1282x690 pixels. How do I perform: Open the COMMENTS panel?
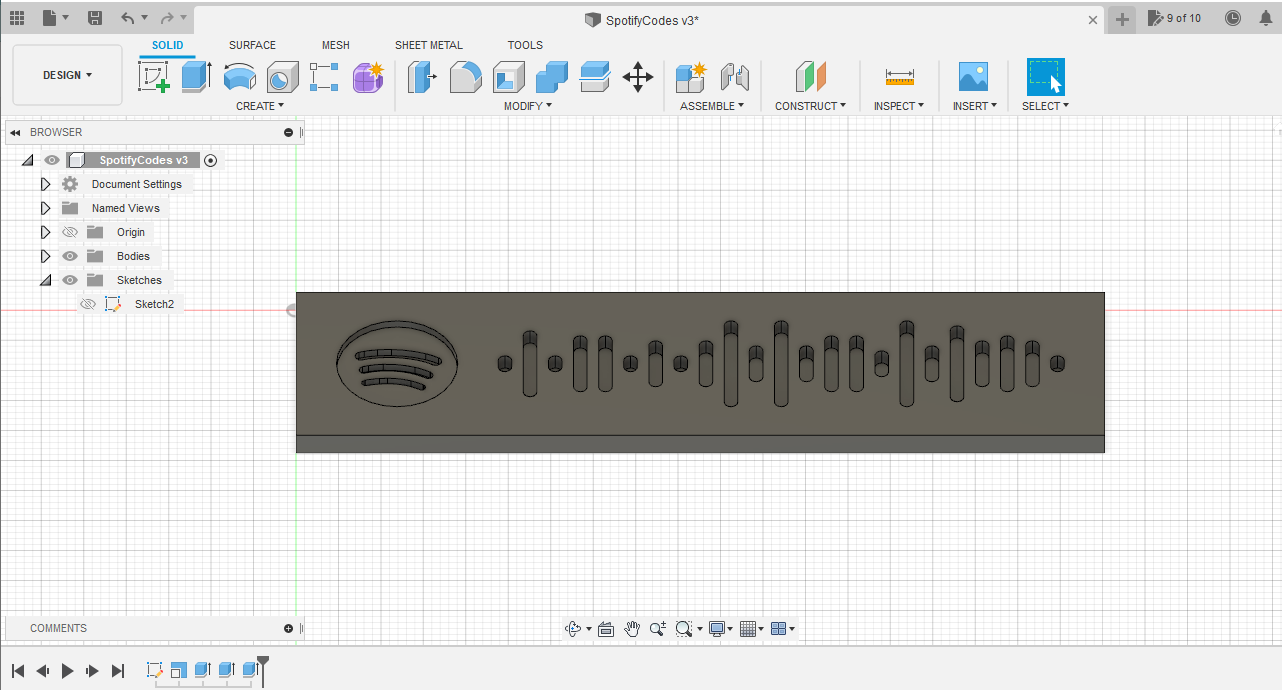click(x=58, y=628)
